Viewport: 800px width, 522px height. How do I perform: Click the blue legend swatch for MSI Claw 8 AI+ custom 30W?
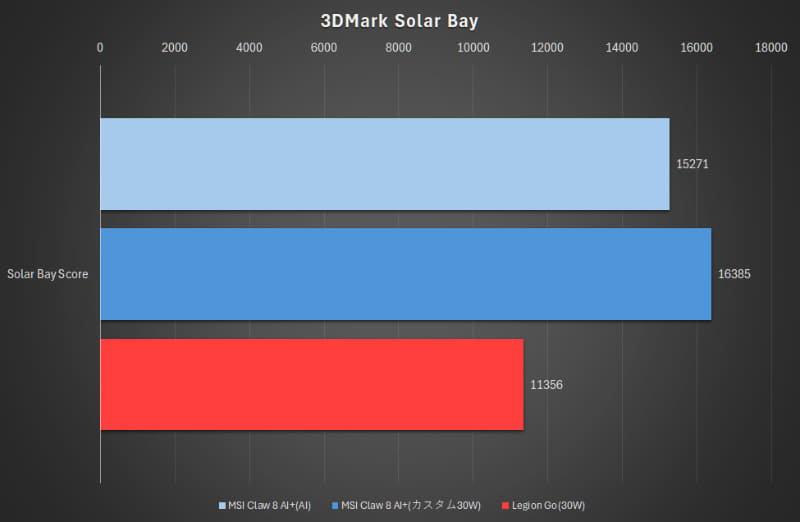point(335,506)
